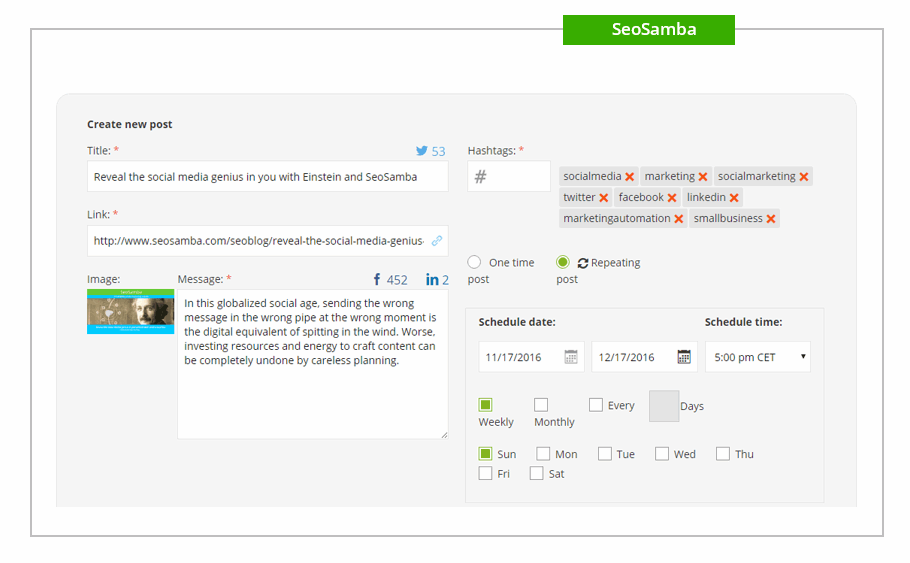
Task: Remove the linkedin hashtag
Action: pyautogui.click(x=734, y=198)
